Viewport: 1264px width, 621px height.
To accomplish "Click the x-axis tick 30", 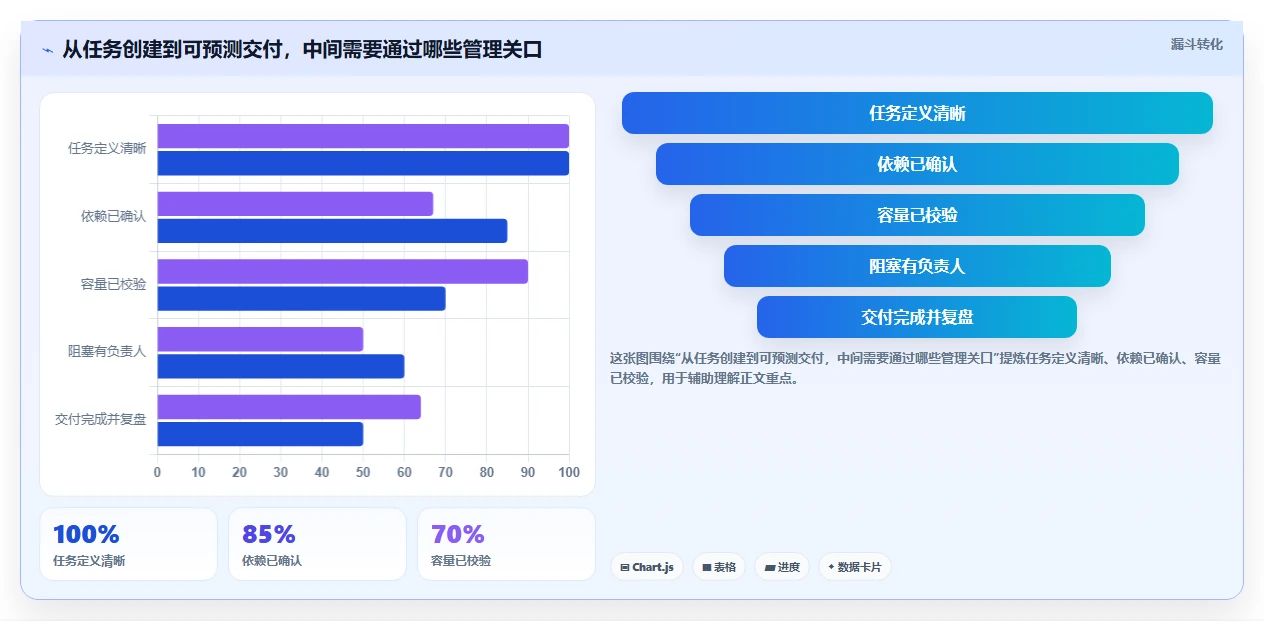I will tap(281, 472).
